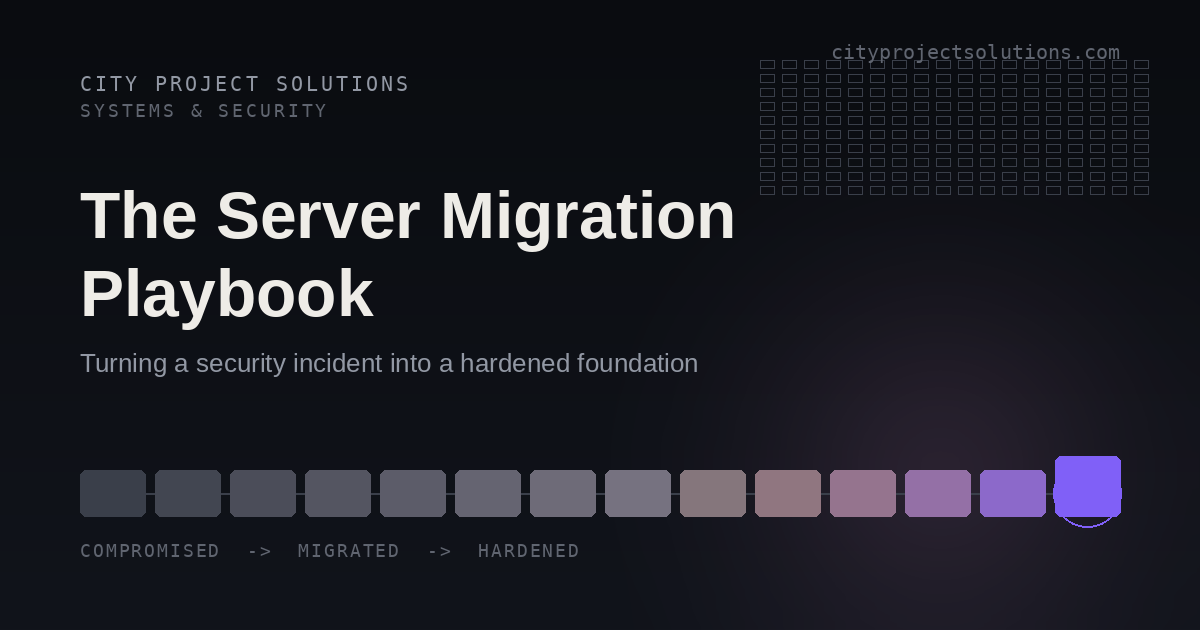Click the "MIGRATED" stage label
The image size is (1200, 630).
click(349, 551)
